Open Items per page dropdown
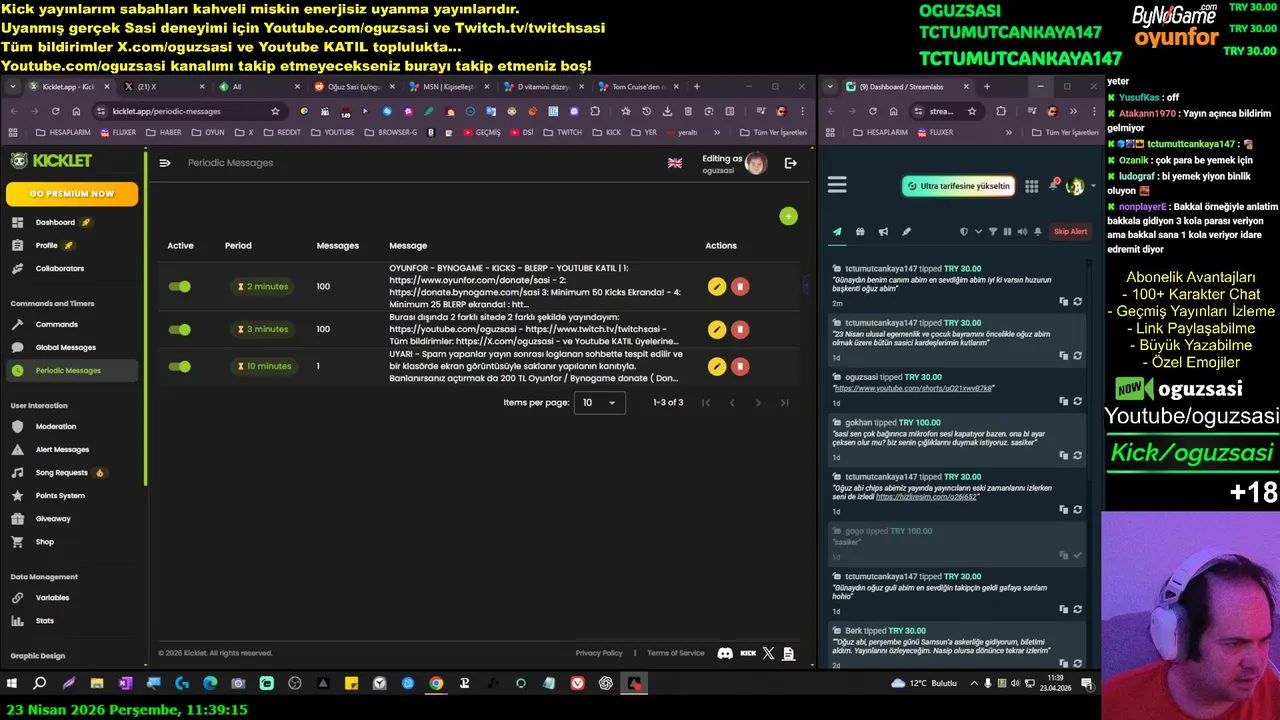1280x720 pixels. (x=600, y=402)
